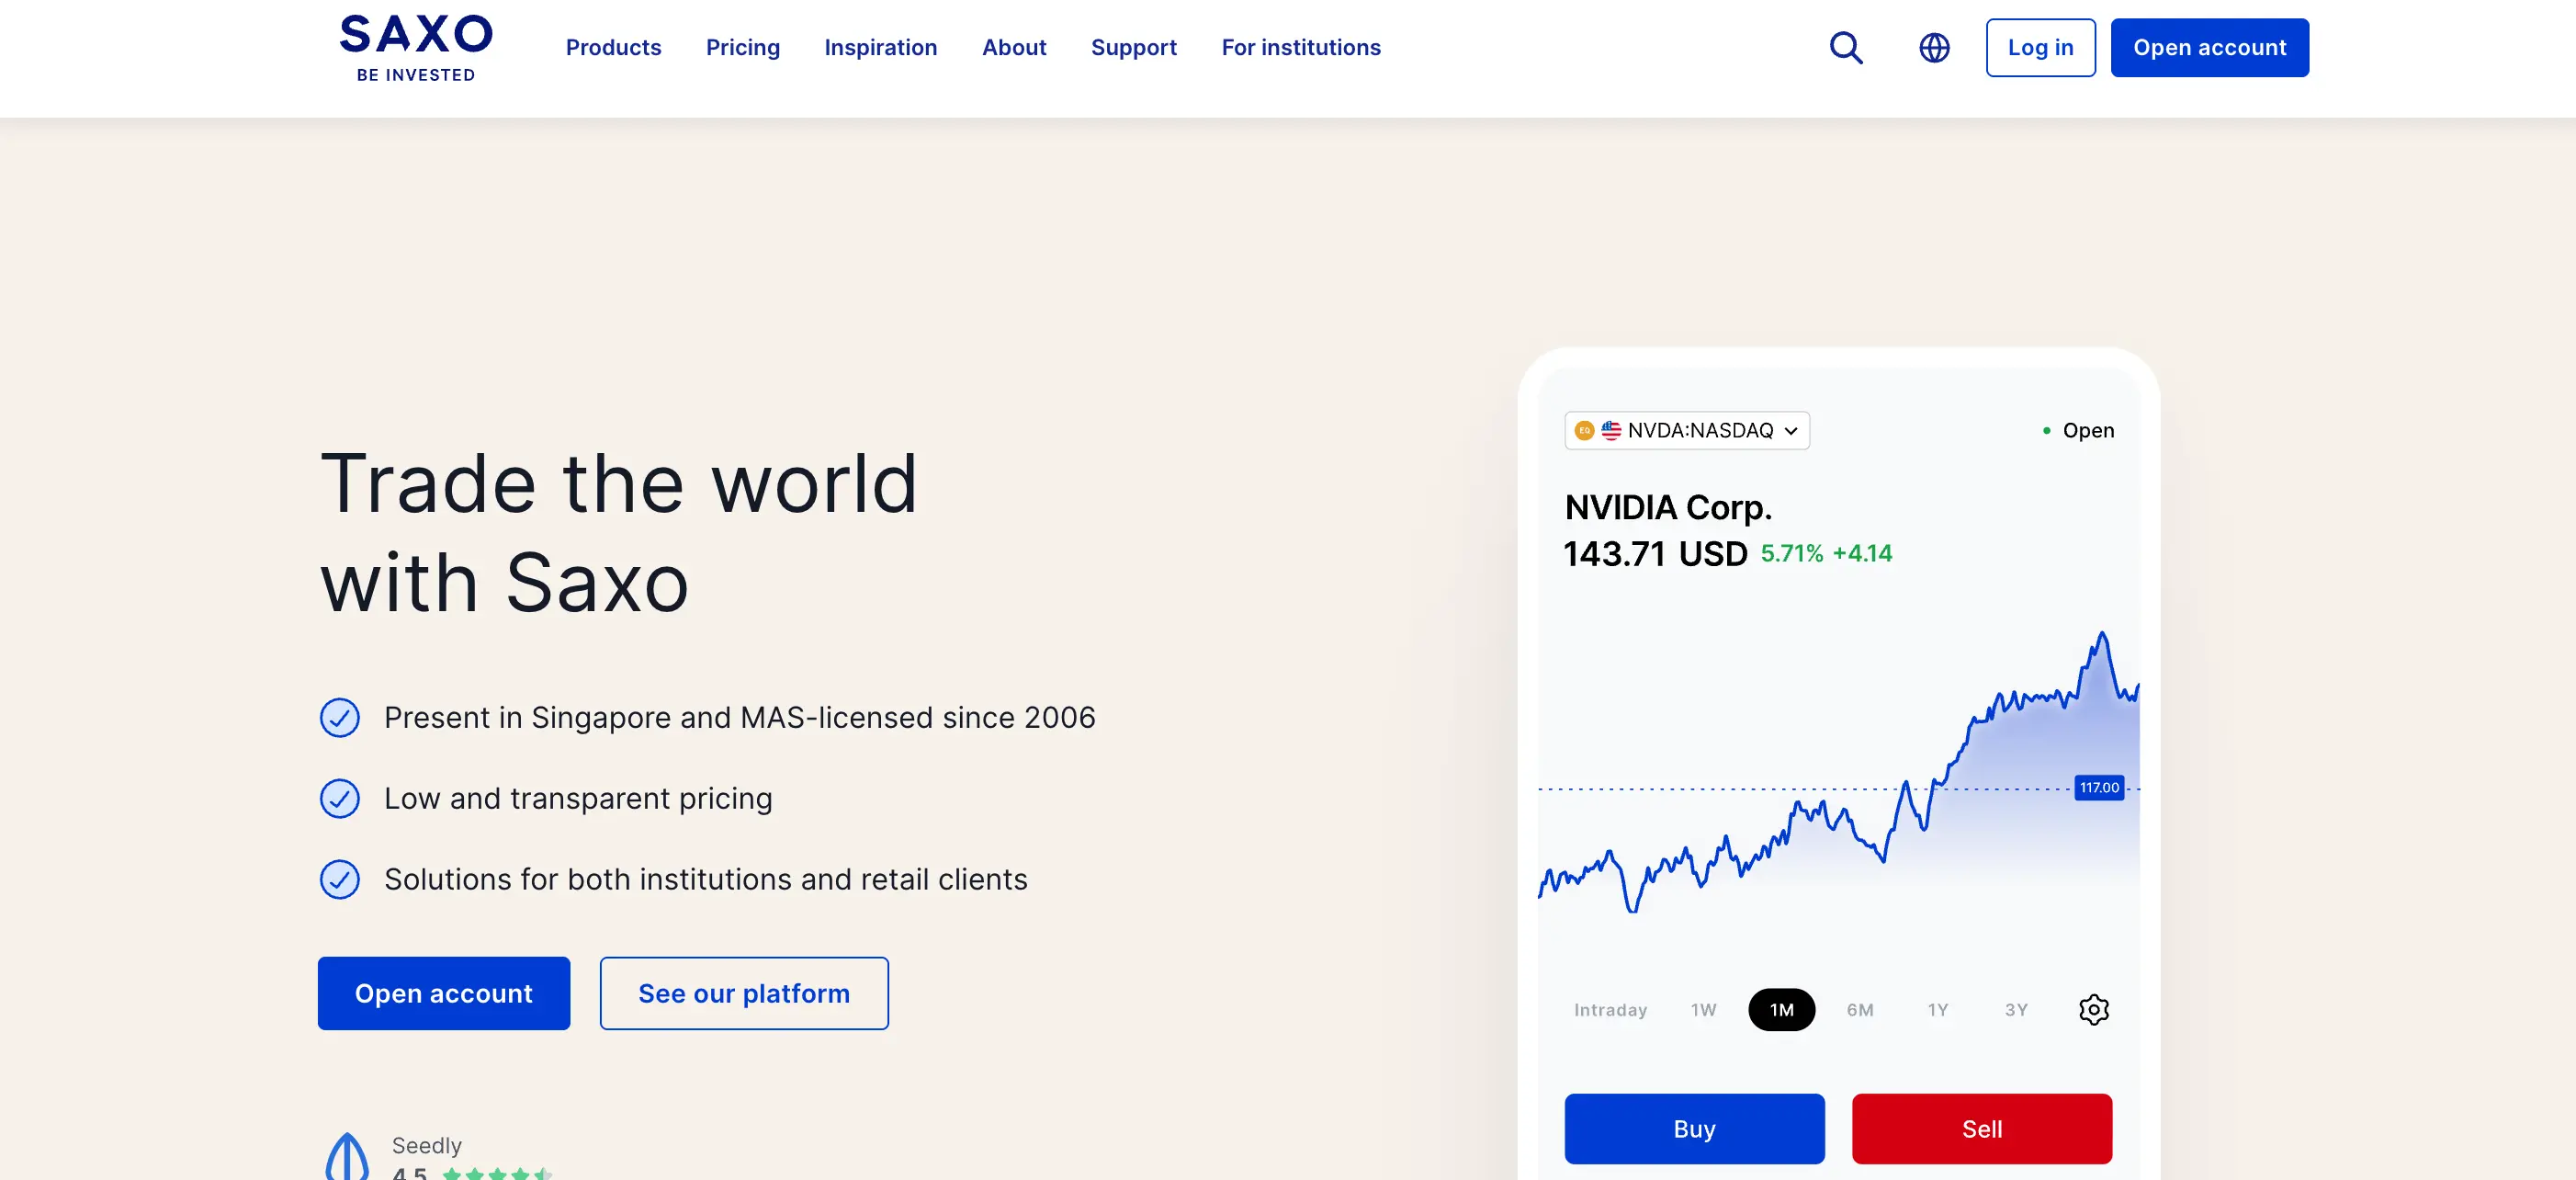This screenshot has height=1180, width=2576.
Task: Click check icon beside Low and transparent pricing
Action: coord(340,798)
